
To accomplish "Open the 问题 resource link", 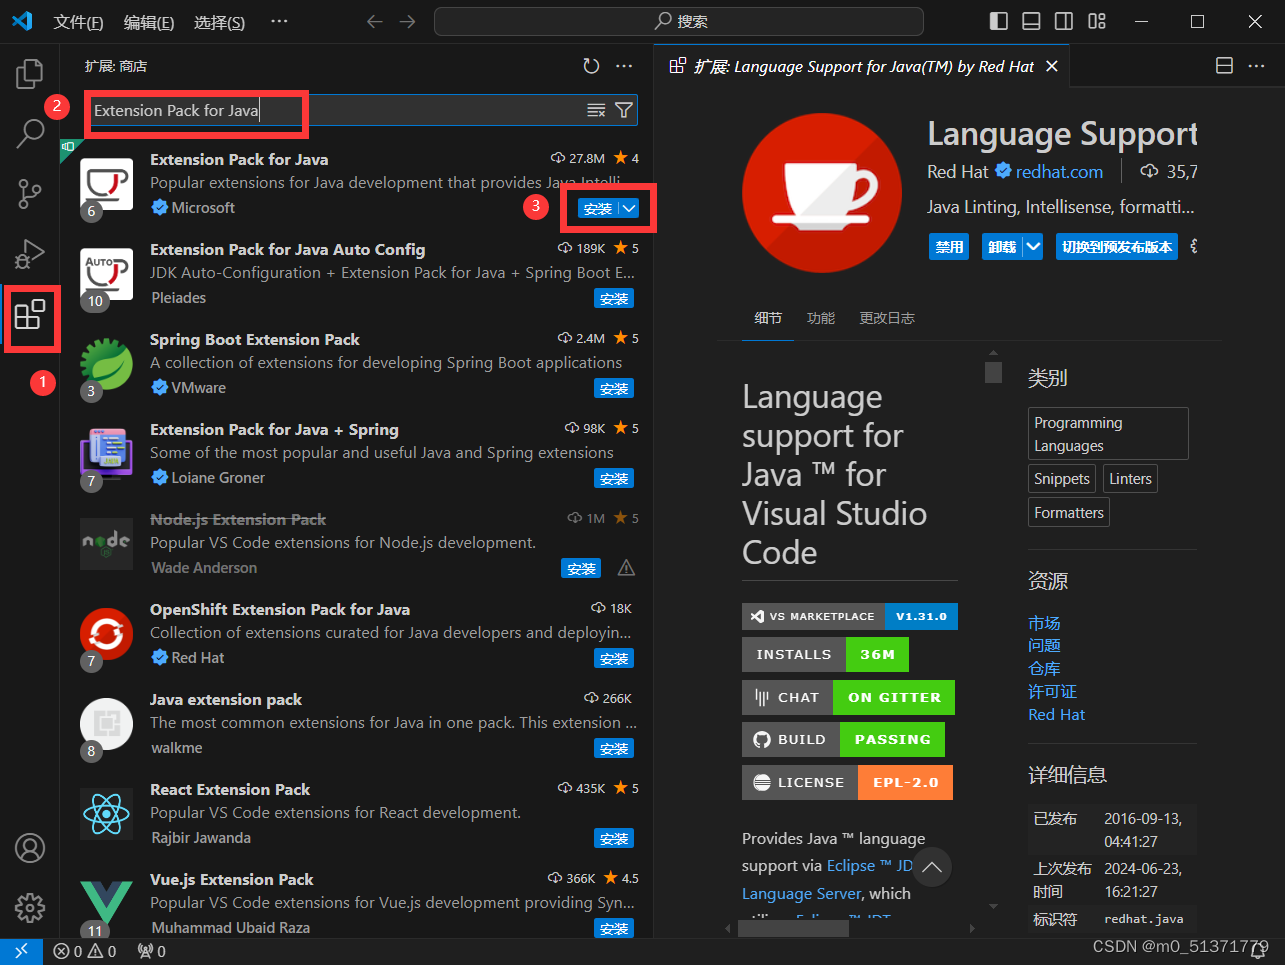I will (x=1044, y=646).
